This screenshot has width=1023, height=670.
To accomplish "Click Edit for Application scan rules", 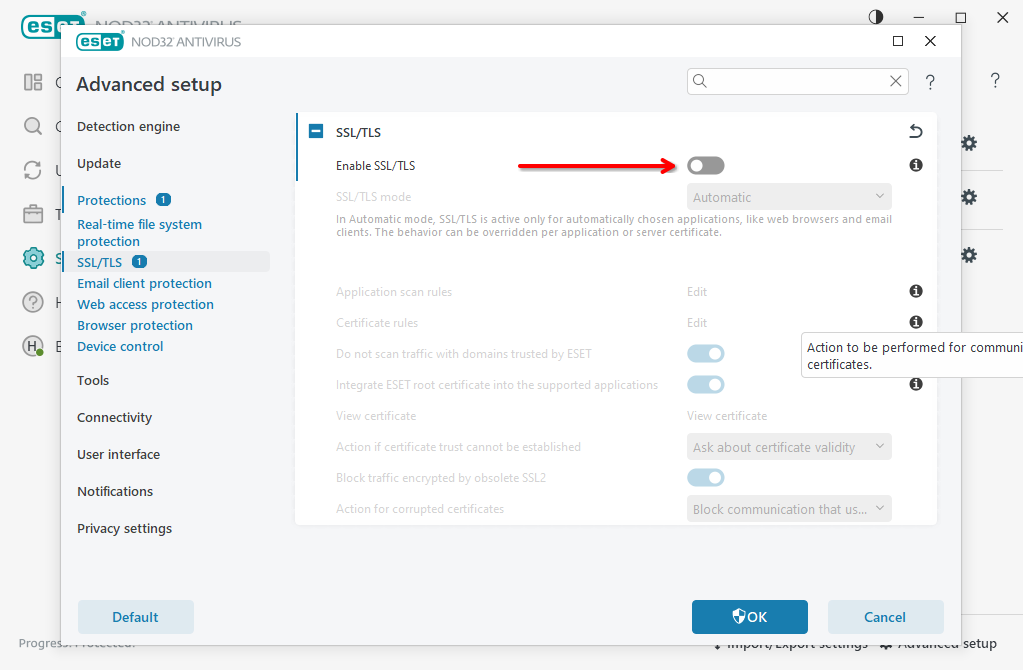I will 697,292.
